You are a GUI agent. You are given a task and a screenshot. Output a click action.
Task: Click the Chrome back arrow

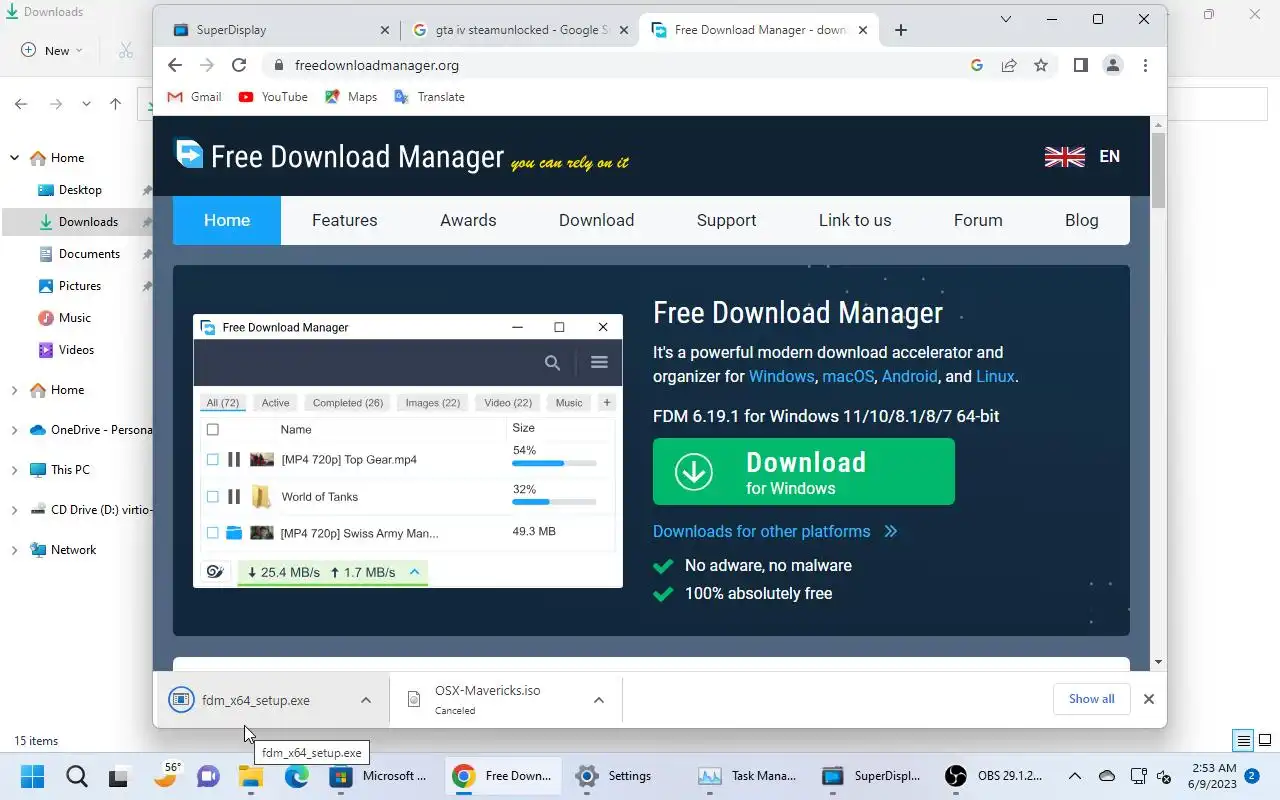tap(175, 65)
